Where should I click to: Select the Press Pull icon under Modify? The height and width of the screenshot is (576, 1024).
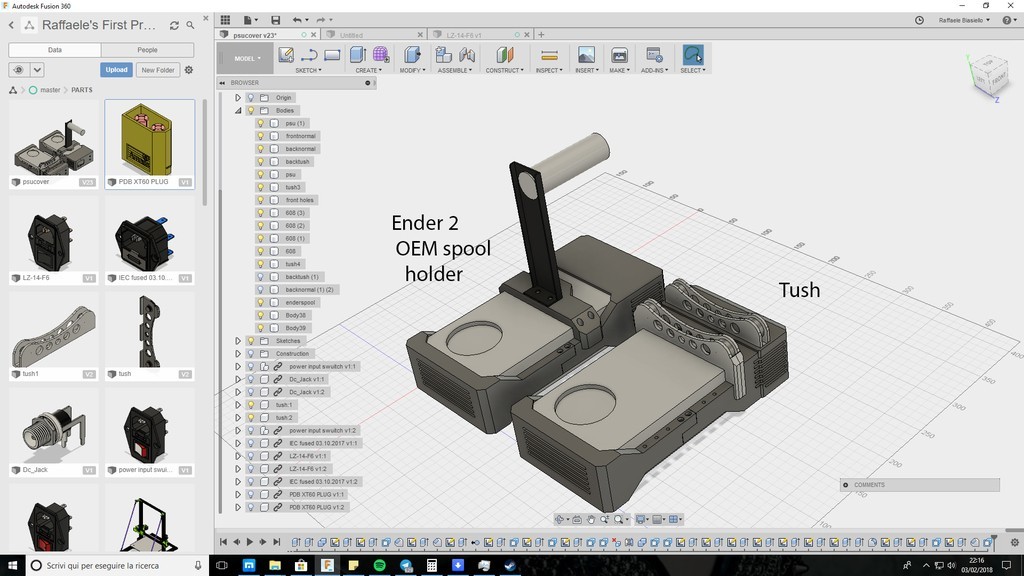coord(412,55)
